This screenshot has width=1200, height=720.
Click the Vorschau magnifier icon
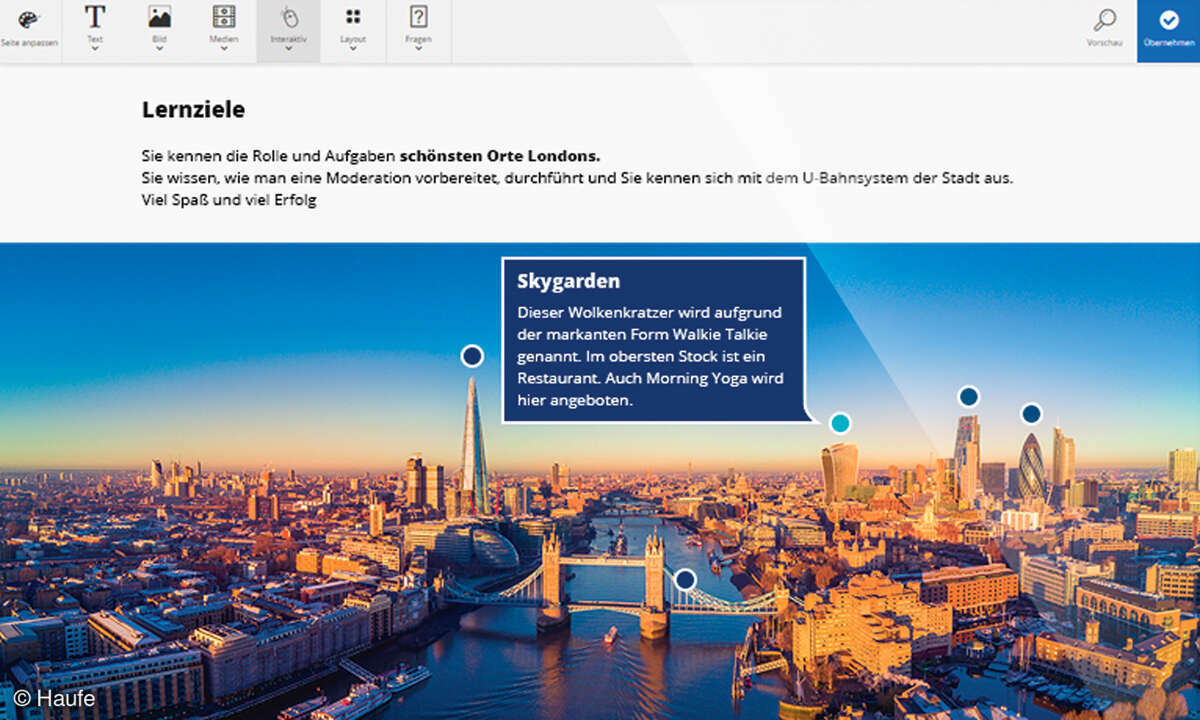(1104, 20)
